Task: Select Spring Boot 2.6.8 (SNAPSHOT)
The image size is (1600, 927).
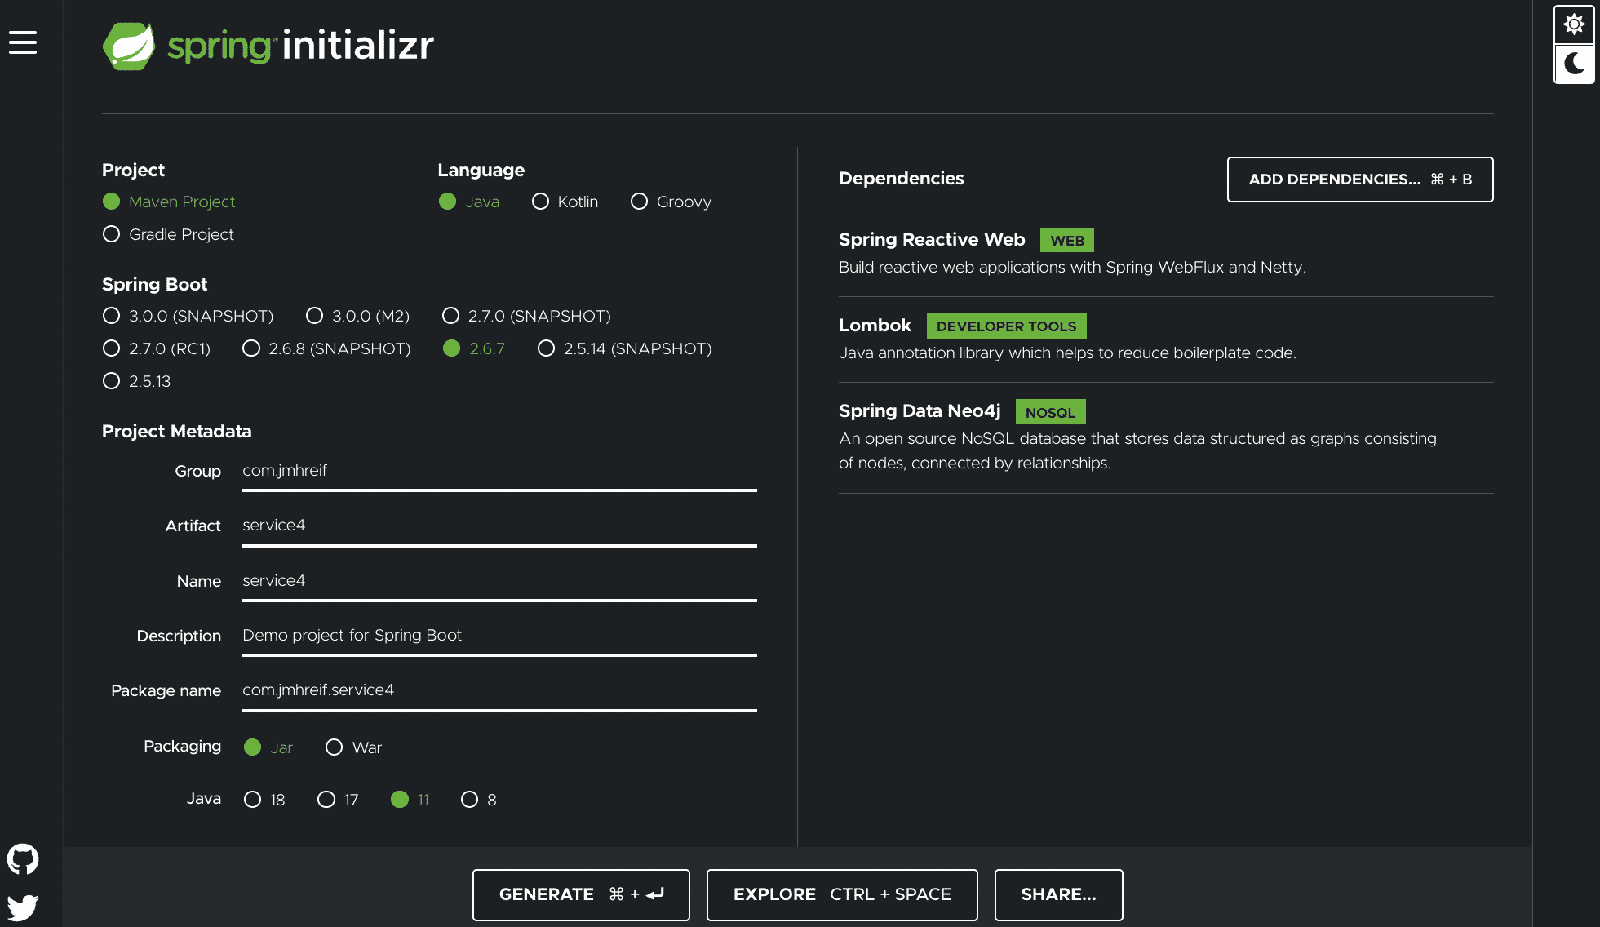Action: (327, 349)
